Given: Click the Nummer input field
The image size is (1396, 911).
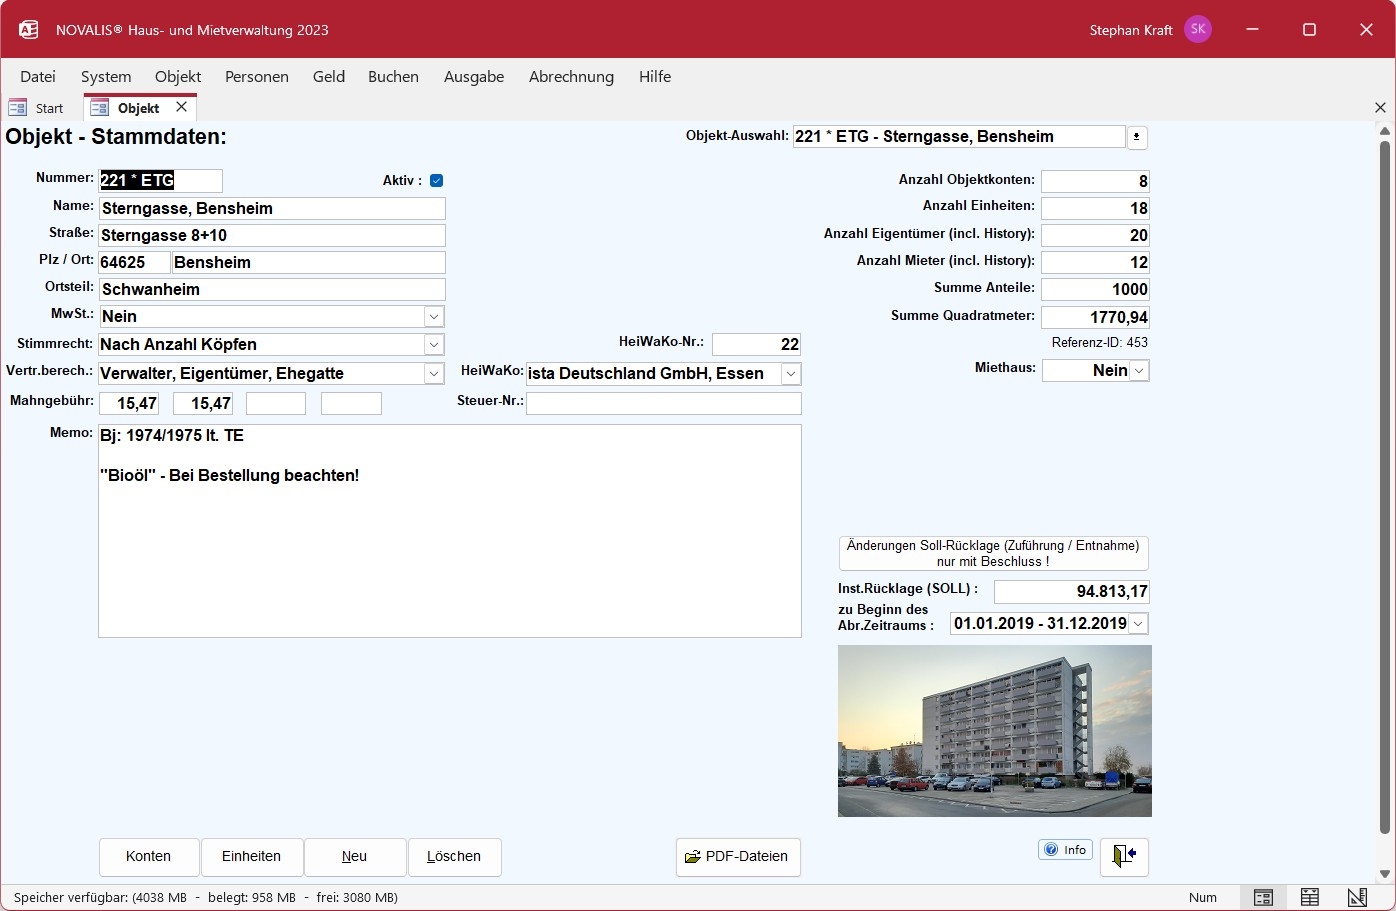Looking at the screenshot, I should point(160,181).
